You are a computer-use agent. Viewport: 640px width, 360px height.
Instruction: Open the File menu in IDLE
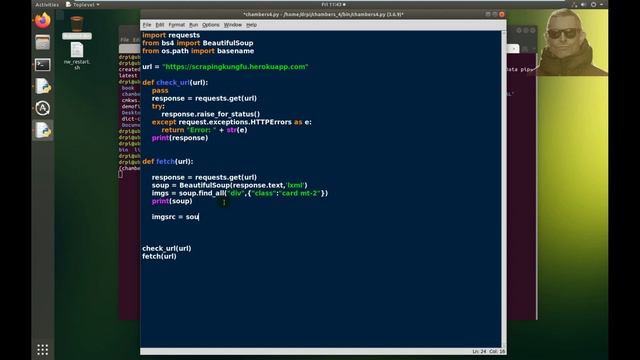click(x=147, y=25)
